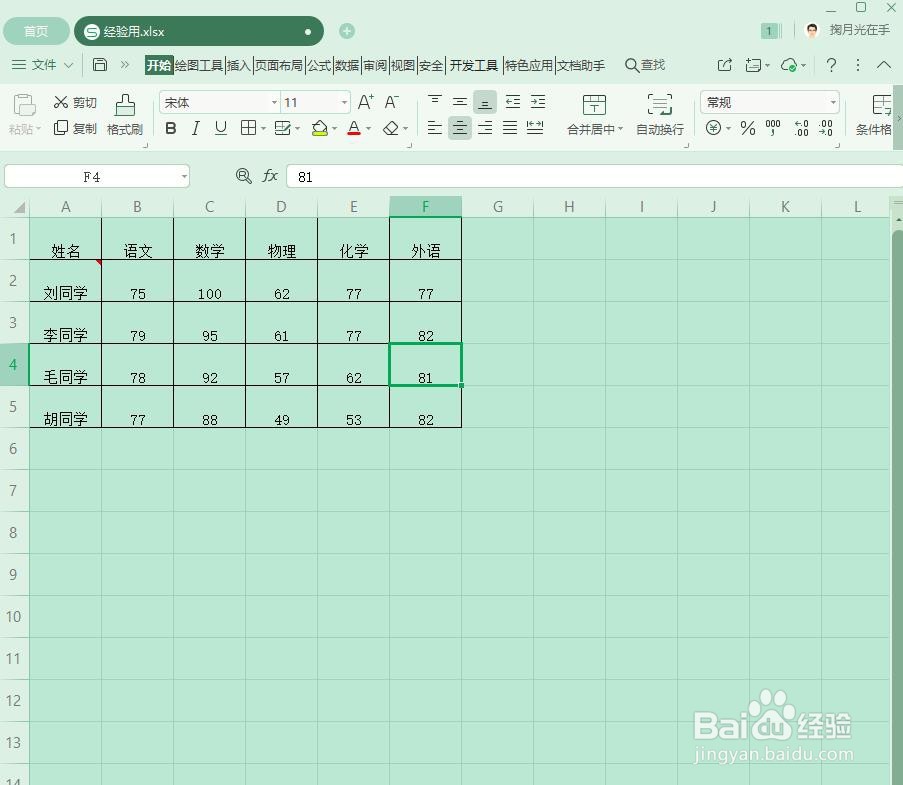Open the font color dropdown arrow
This screenshot has height=785, width=903.
(369, 128)
